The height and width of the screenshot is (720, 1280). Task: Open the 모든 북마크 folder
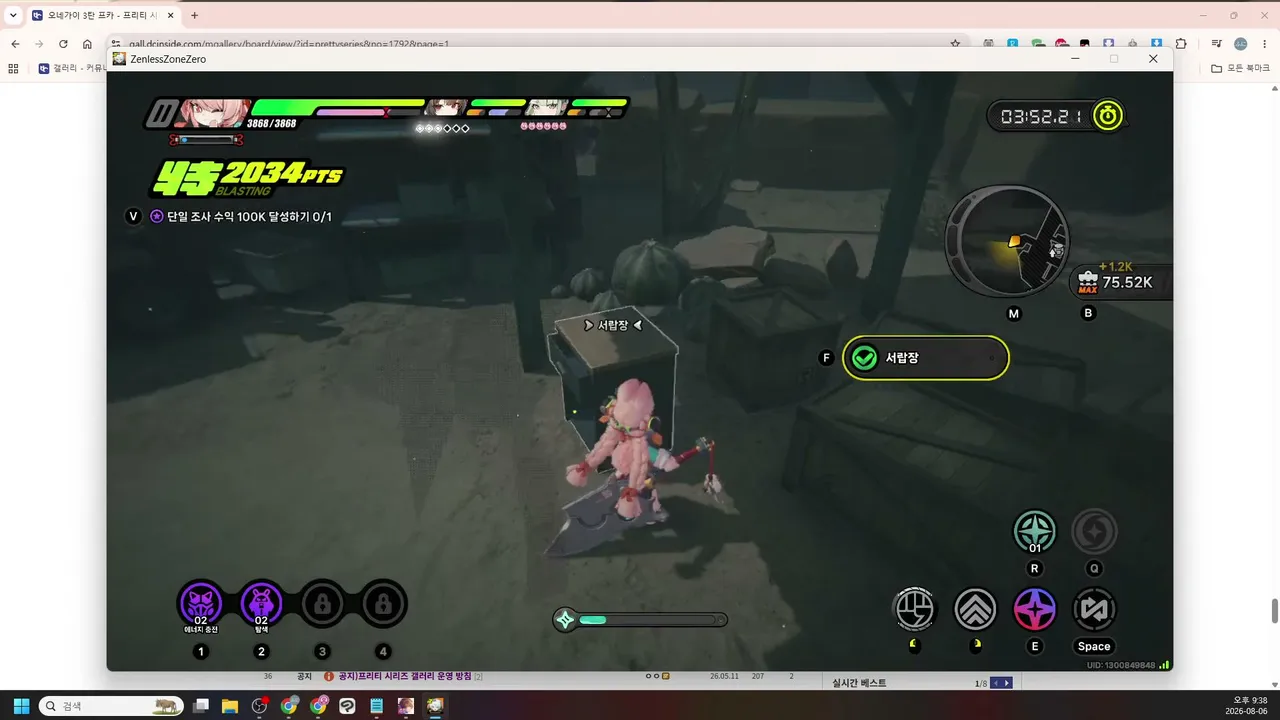click(x=1240, y=68)
